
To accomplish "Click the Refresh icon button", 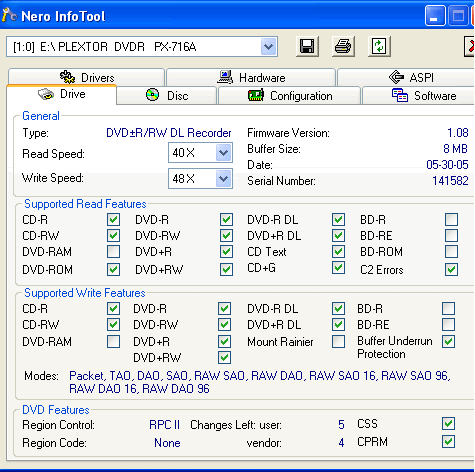I will pyautogui.click(x=379, y=46).
